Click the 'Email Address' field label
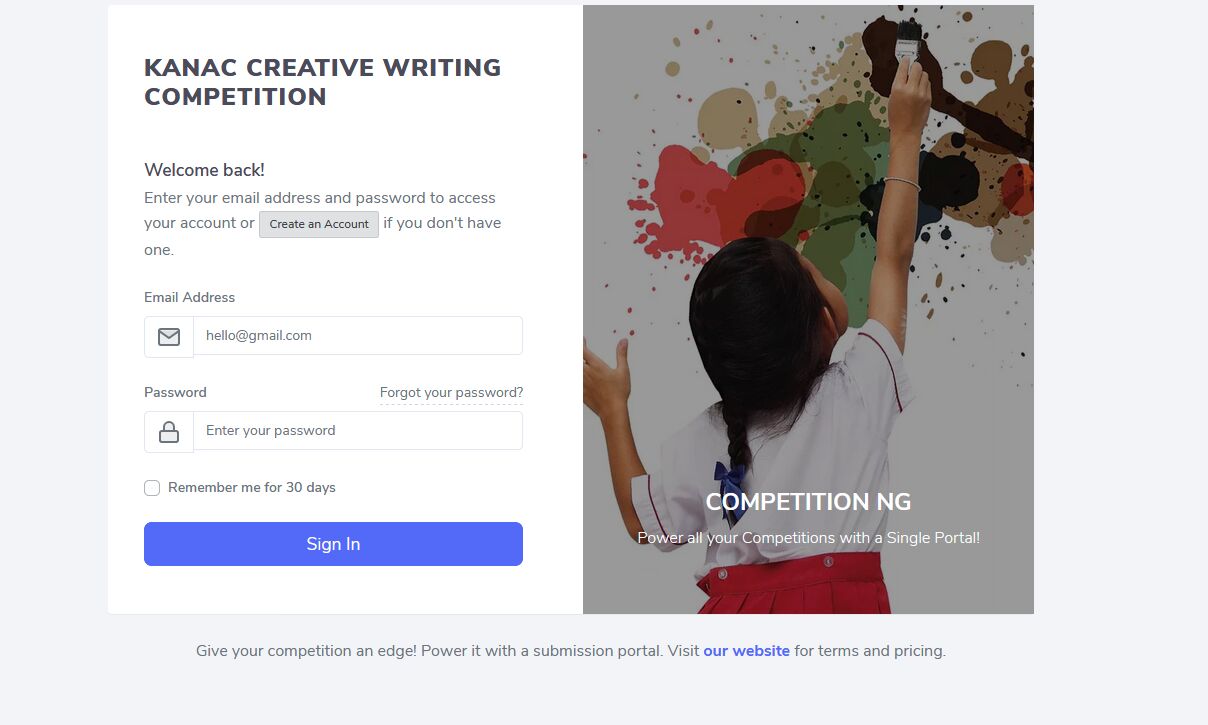The height and width of the screenshot is (725, 1208). point(189,298)
